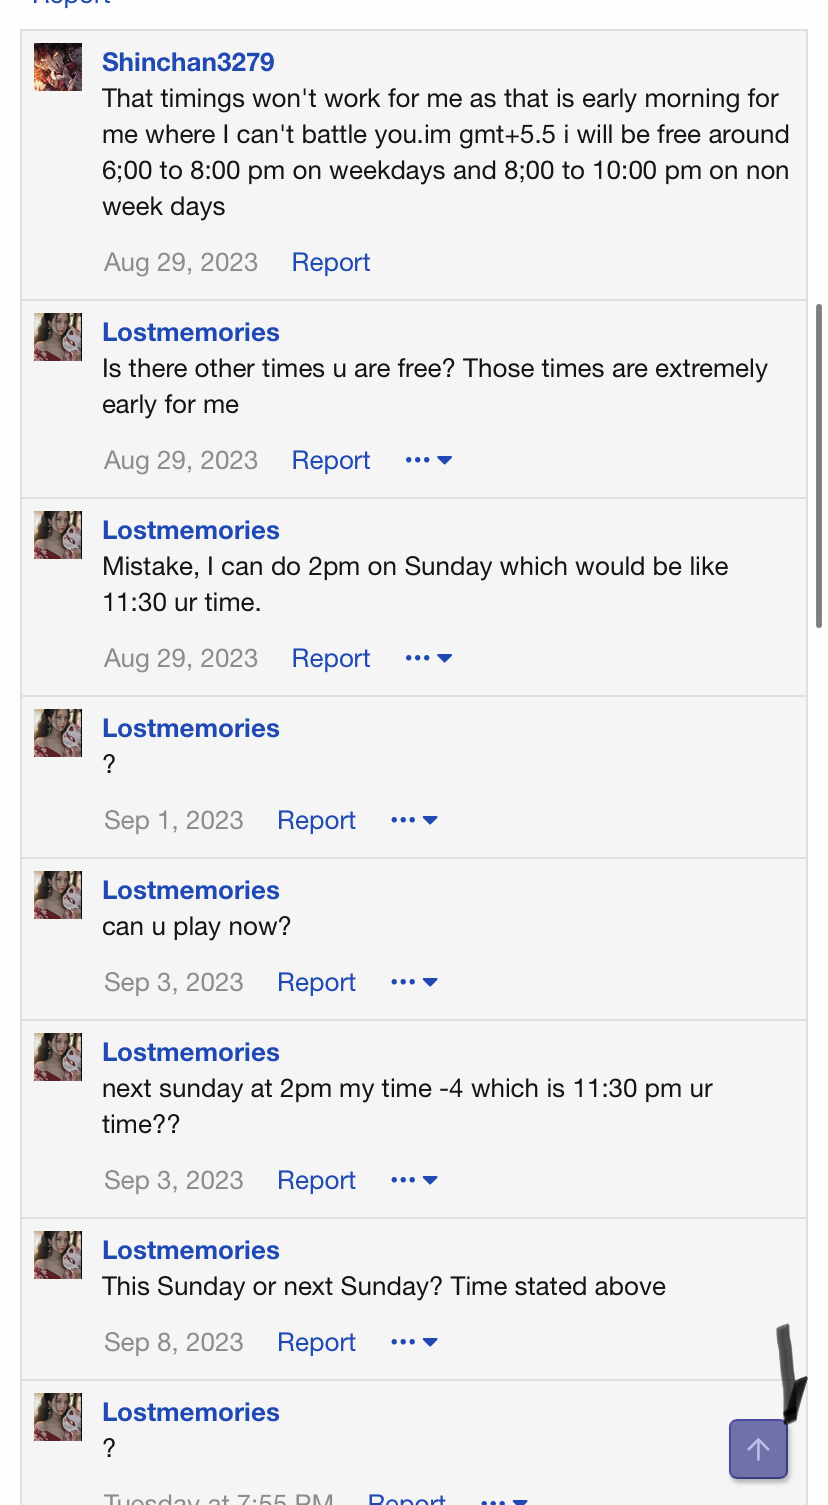Expand options menu on 'extremely early for me' comment
Screen dimensions: 828x1505
tap(429, 460)
